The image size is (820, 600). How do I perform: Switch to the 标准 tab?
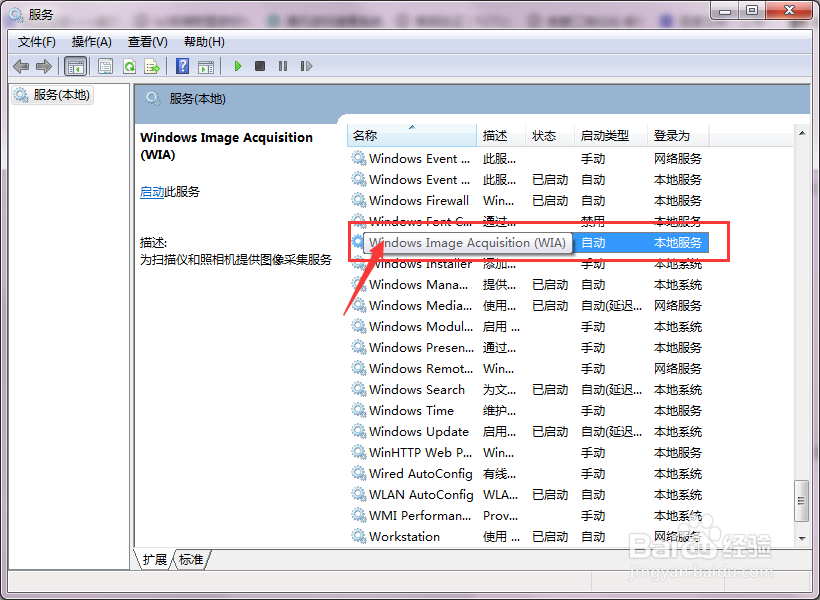(191, 560)
